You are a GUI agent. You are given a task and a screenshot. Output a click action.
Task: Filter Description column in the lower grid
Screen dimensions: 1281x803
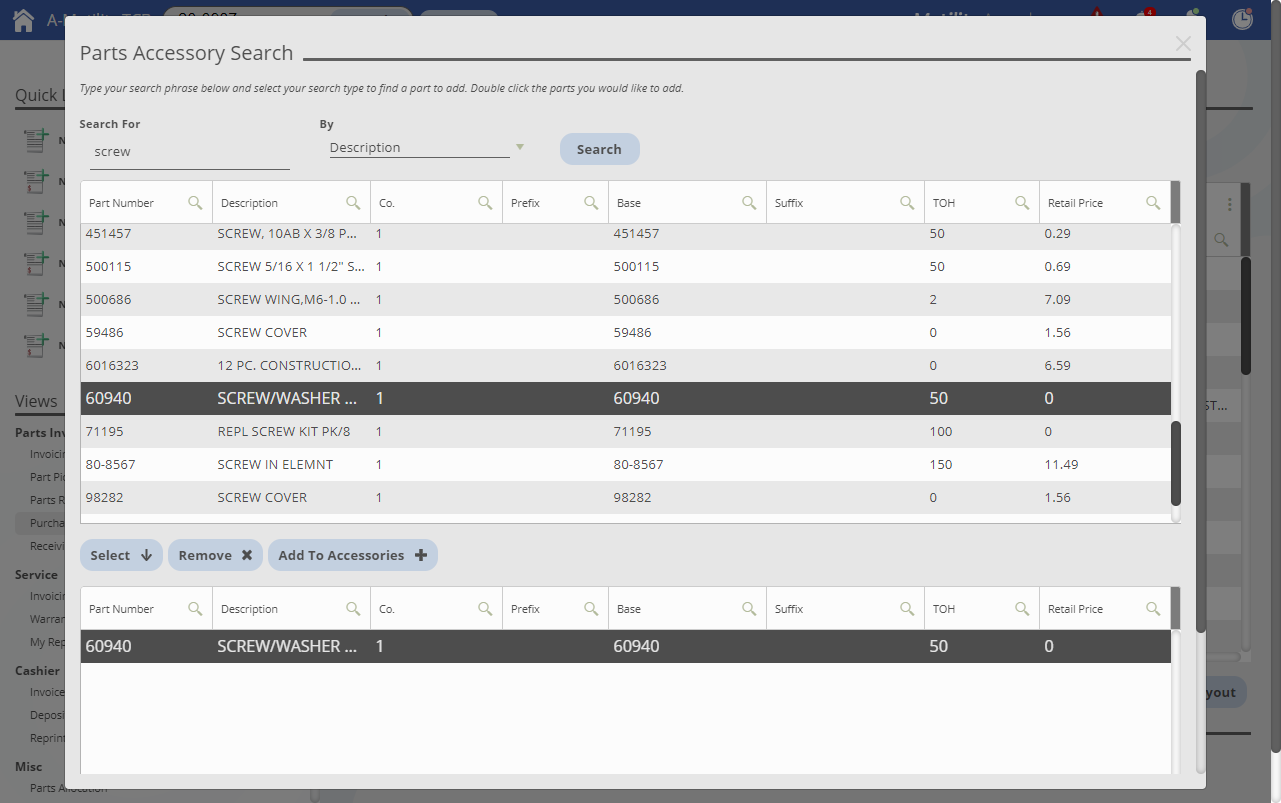353,609
